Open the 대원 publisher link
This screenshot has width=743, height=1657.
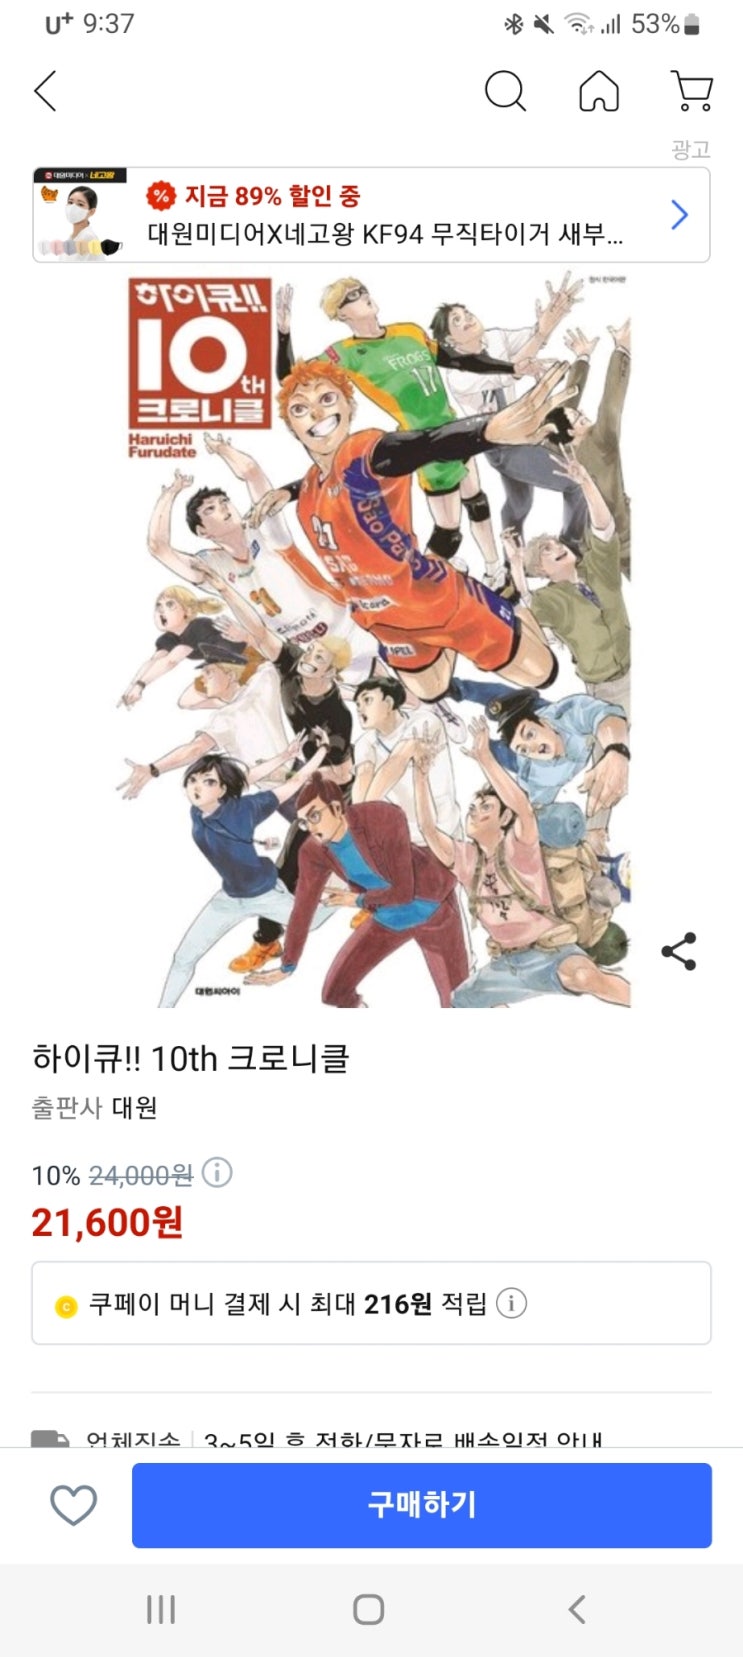134,1108
